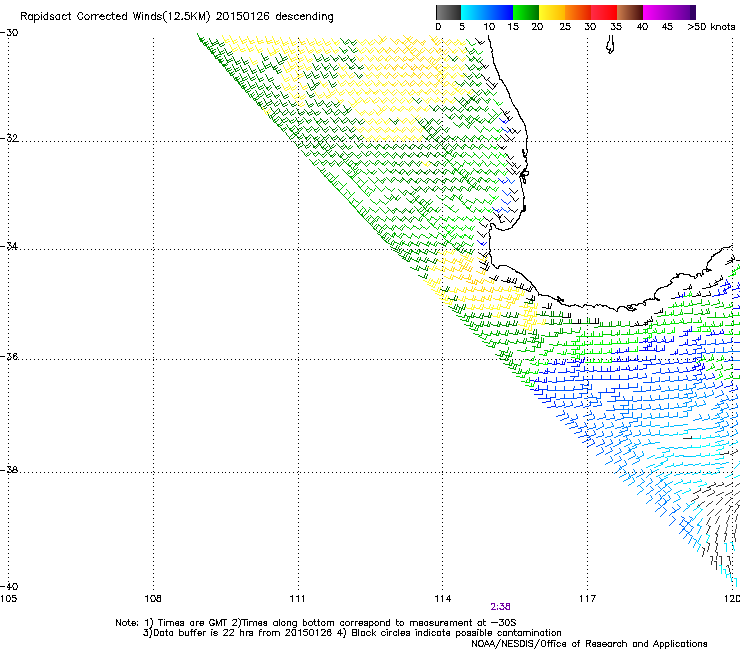Click the longitude label '105'
The height and width of the screenshot is (650, 740).
pos(8,599)
